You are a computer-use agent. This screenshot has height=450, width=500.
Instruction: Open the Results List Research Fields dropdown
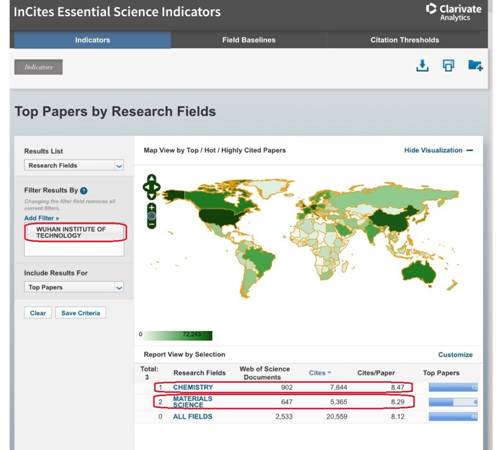(74, 165)
